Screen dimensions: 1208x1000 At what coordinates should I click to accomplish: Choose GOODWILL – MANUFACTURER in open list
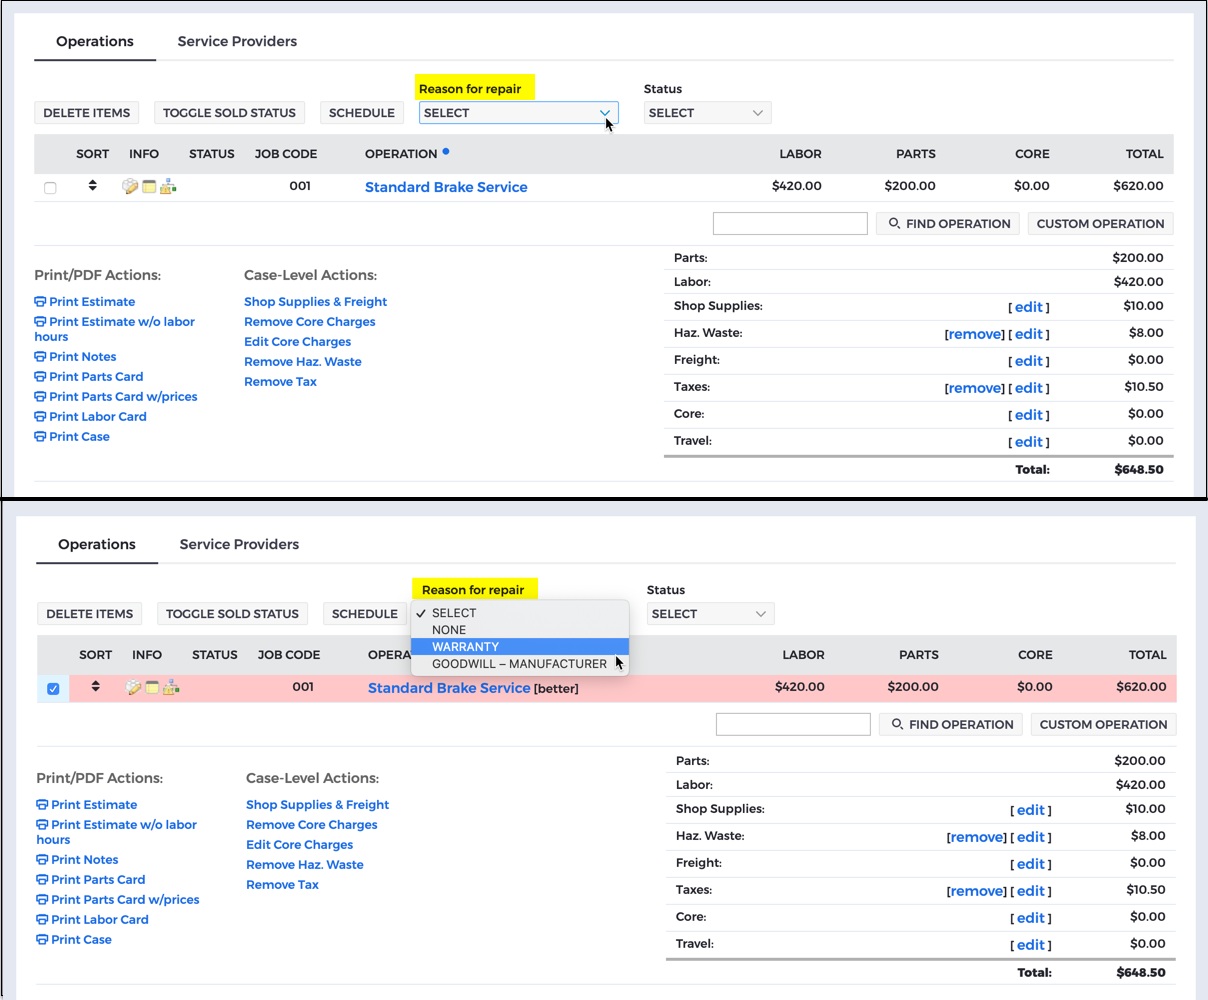point(520,664)
